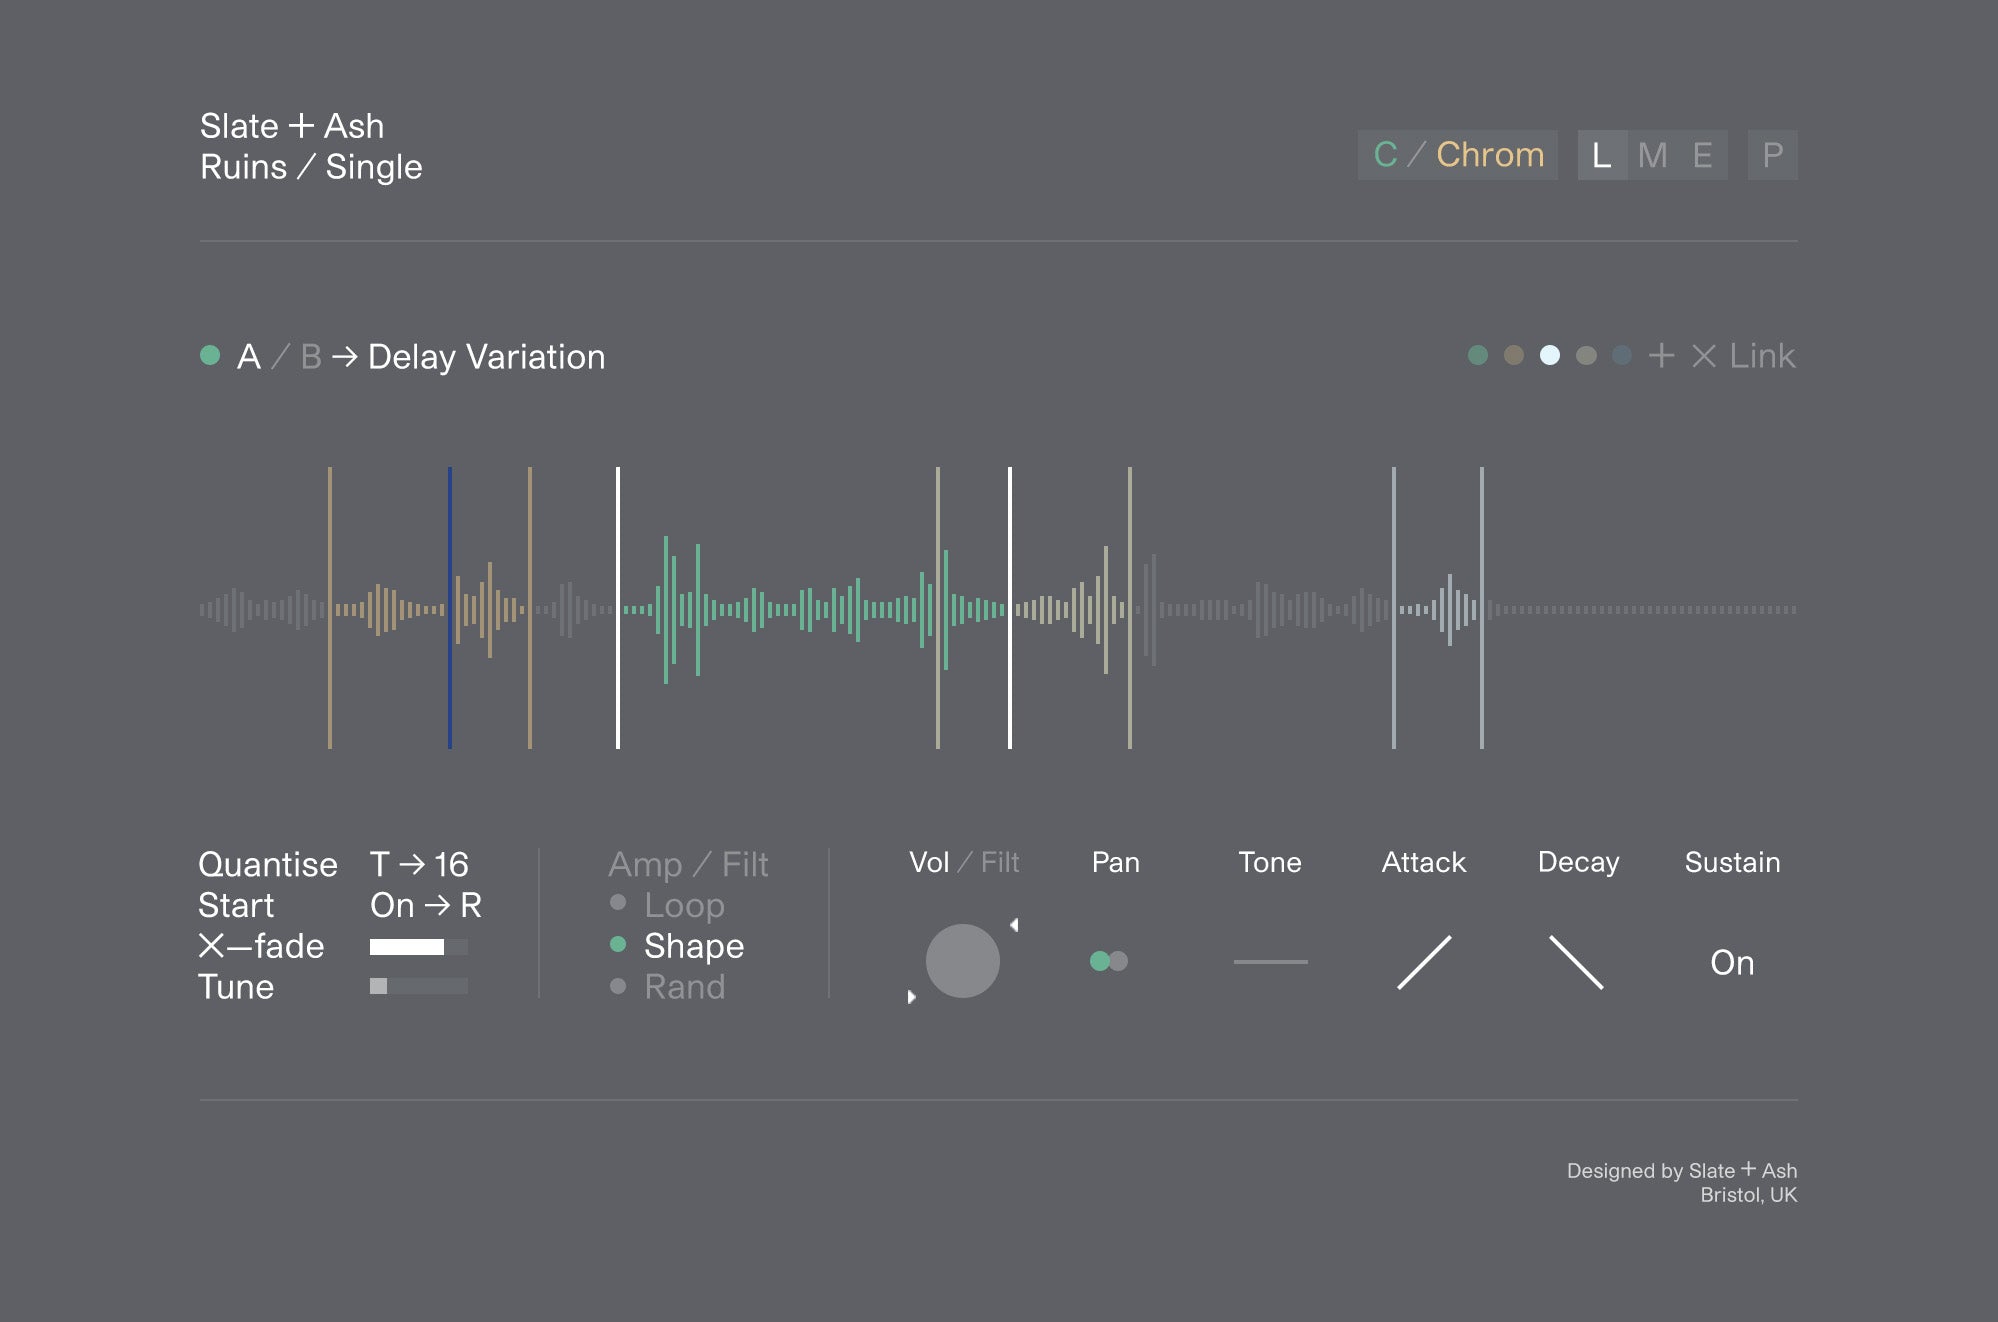
Task: Toggle the Link option
Action: click(1762, 356)
